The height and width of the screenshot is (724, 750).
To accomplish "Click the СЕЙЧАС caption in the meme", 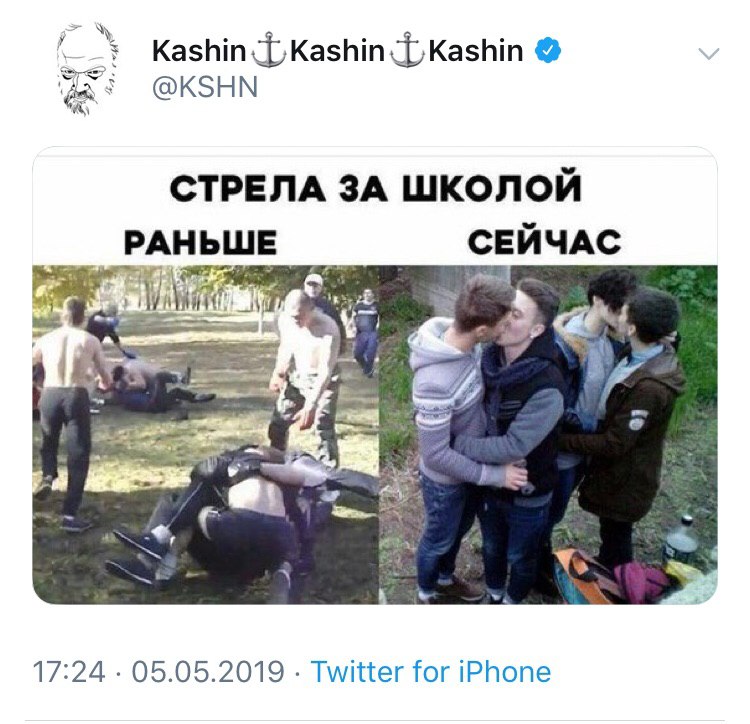I will click(x=544, y=241).
